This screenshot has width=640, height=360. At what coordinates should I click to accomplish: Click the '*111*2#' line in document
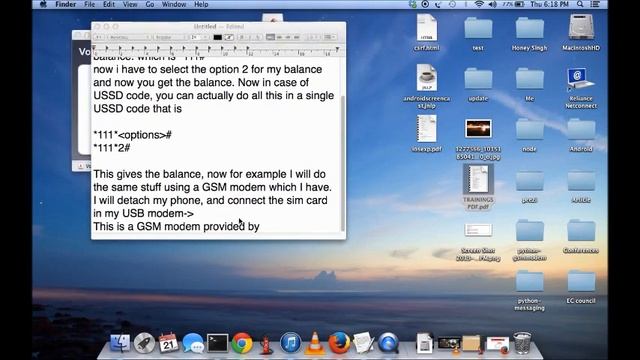pos(112,148)
